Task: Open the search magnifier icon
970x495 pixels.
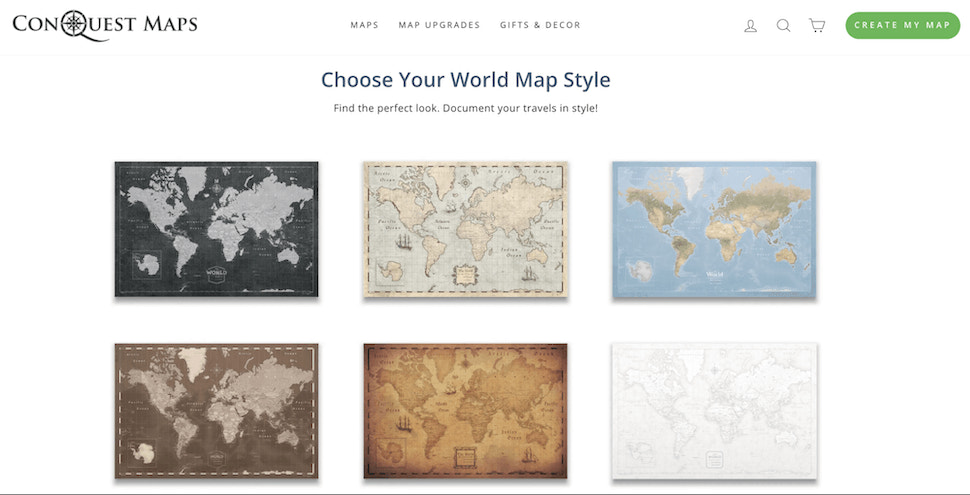Action: 783,25
